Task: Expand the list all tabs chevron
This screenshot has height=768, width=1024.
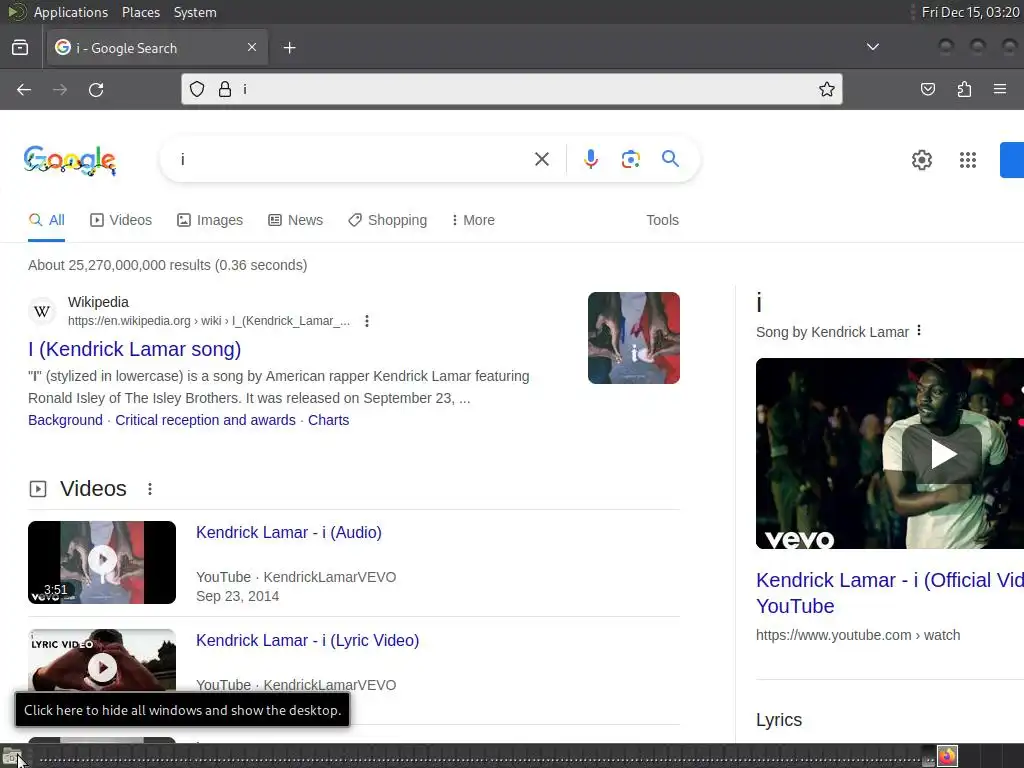Action: coord(872,47)
